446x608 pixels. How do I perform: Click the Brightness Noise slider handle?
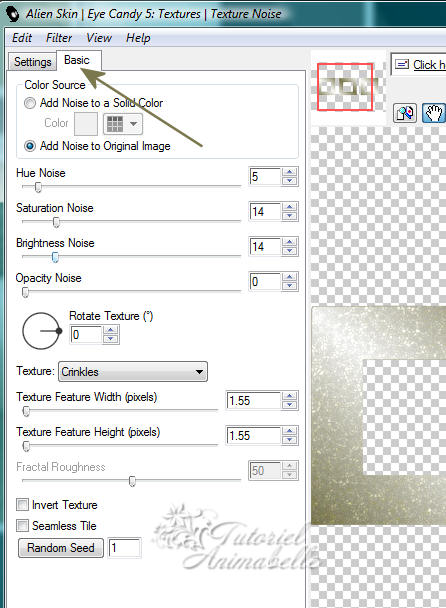pos(55,257)
